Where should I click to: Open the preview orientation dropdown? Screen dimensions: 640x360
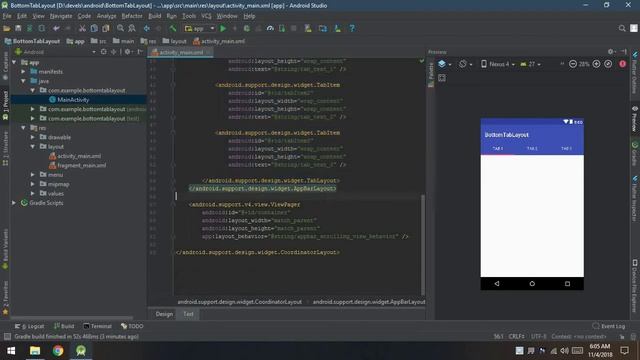(x=465, y=64)
